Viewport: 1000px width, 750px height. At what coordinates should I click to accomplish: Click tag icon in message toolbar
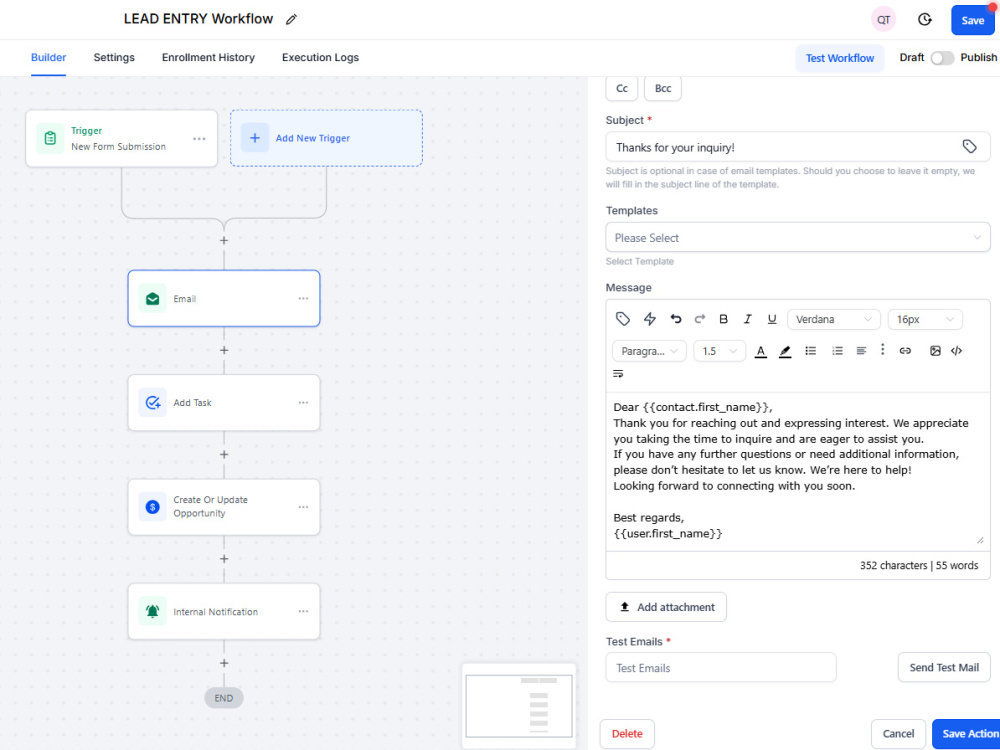pyautogui.click(x=622, y=319)
